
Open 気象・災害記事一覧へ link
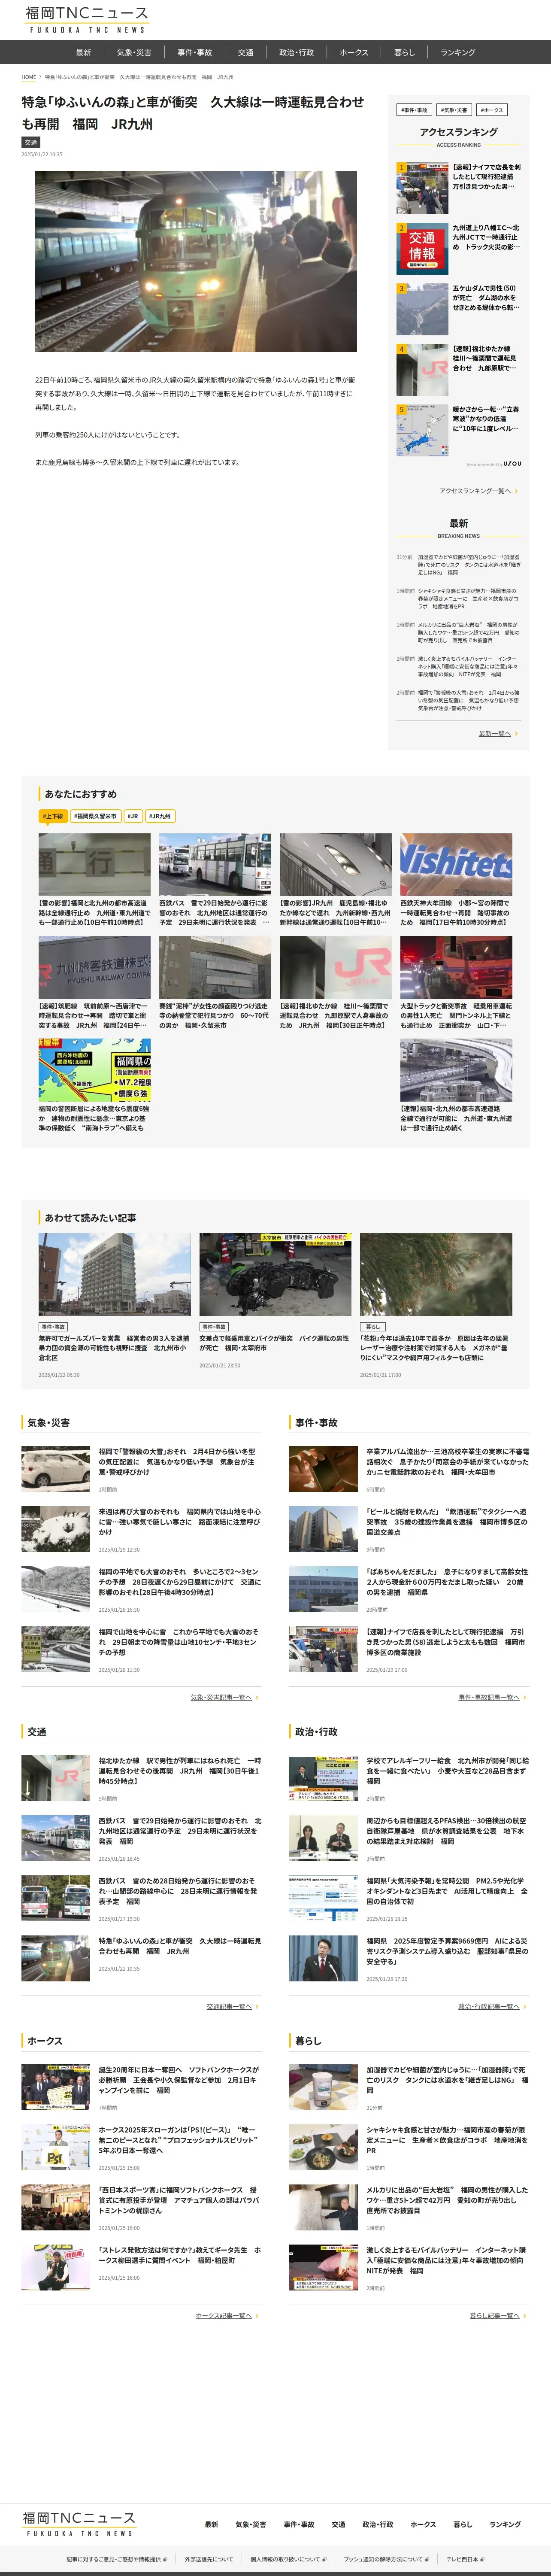(x=224, y=1697)
